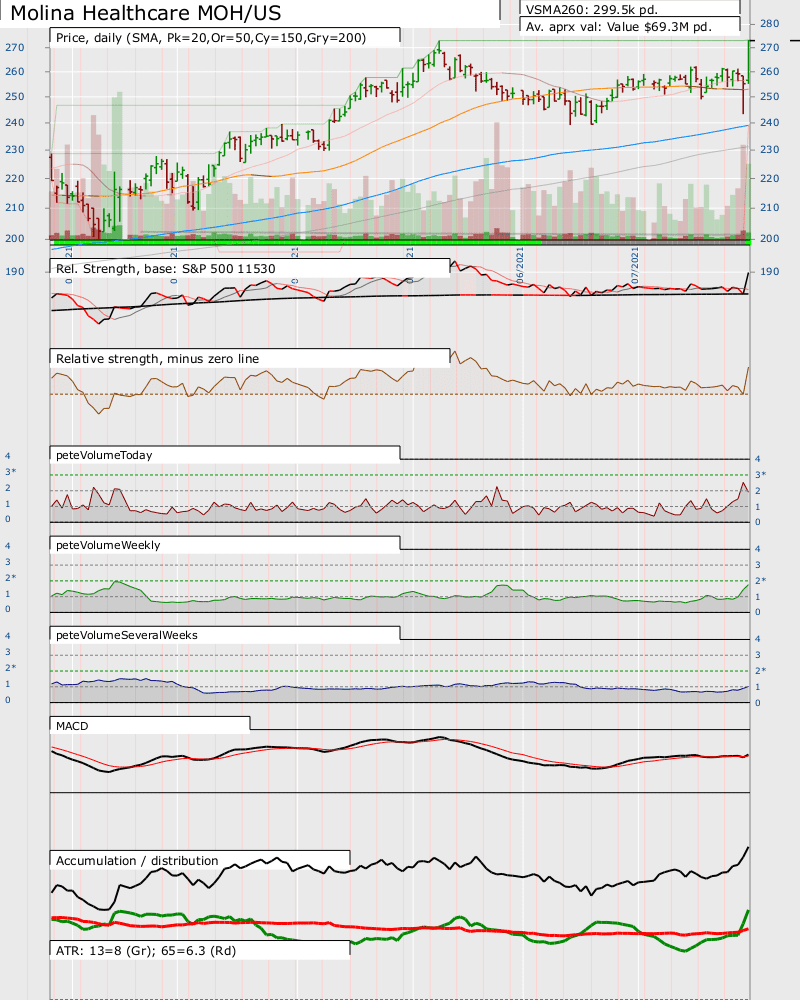Screen dimensions: 800x1000
Task: Click the 3* level label on peteVolumeToday right axis
Action: (760, 474)
